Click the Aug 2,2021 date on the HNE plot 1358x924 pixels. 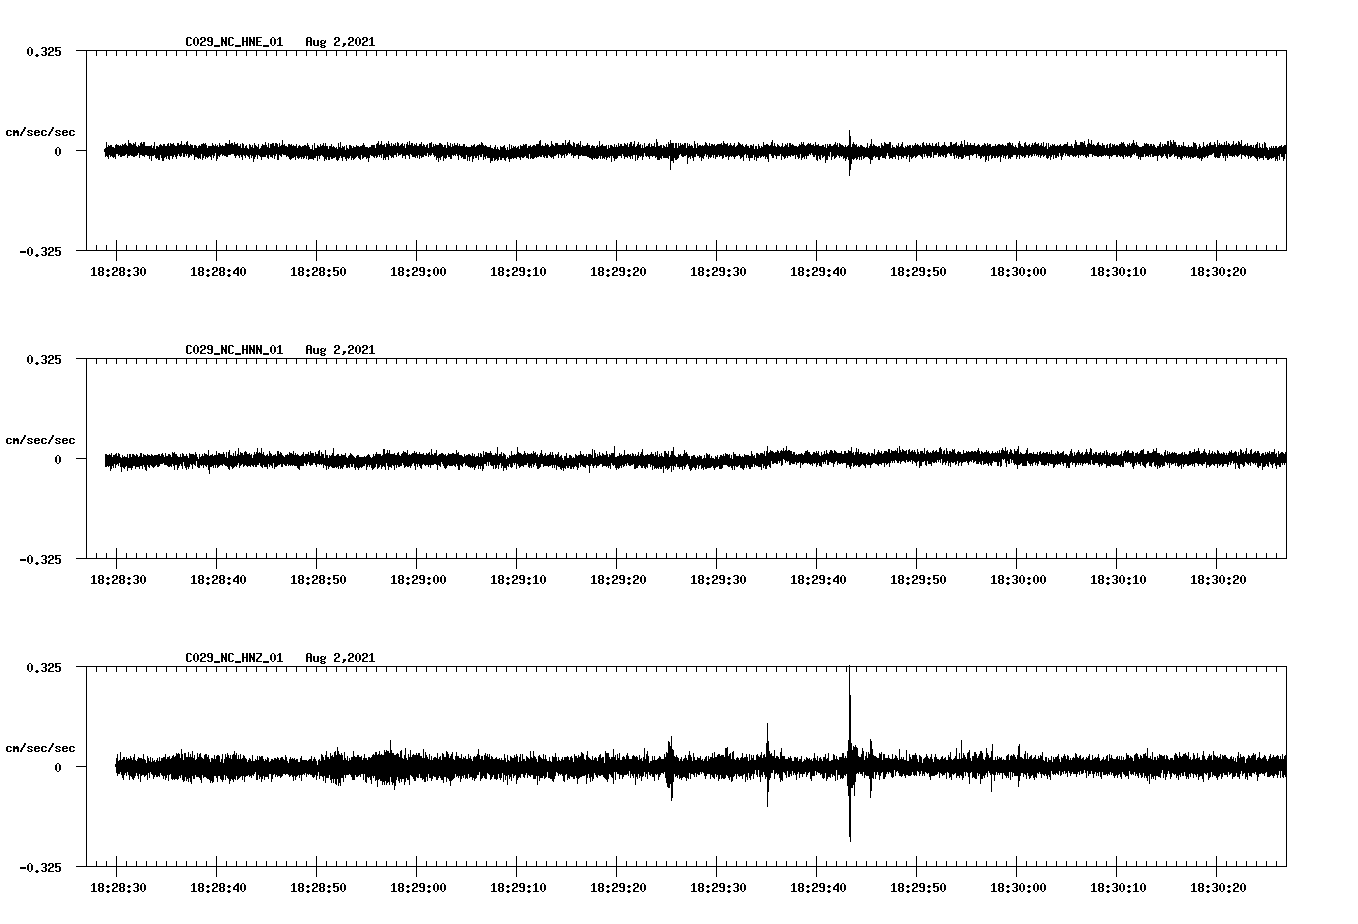(x=340, y=42)
